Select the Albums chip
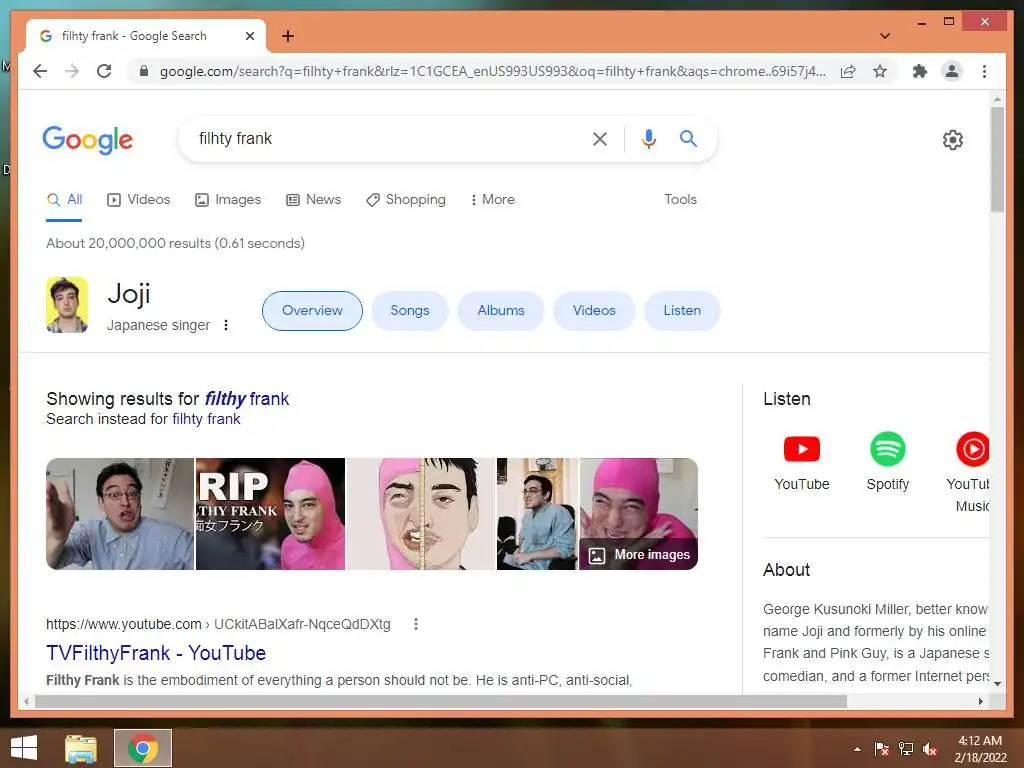The width and height of the screenshot is (1024, 768). click(501, 311)
